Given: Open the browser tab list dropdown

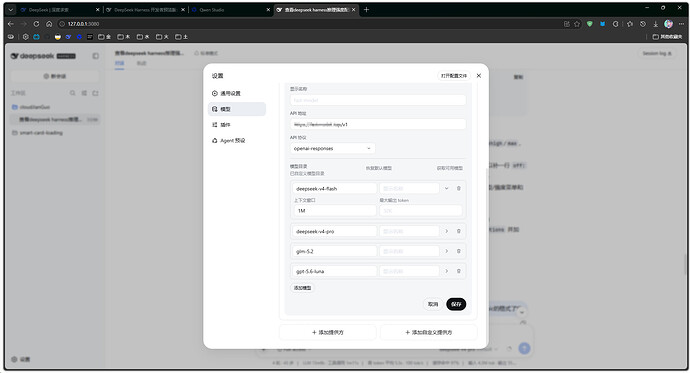Looking at the screenshot, I should (11, 10).
